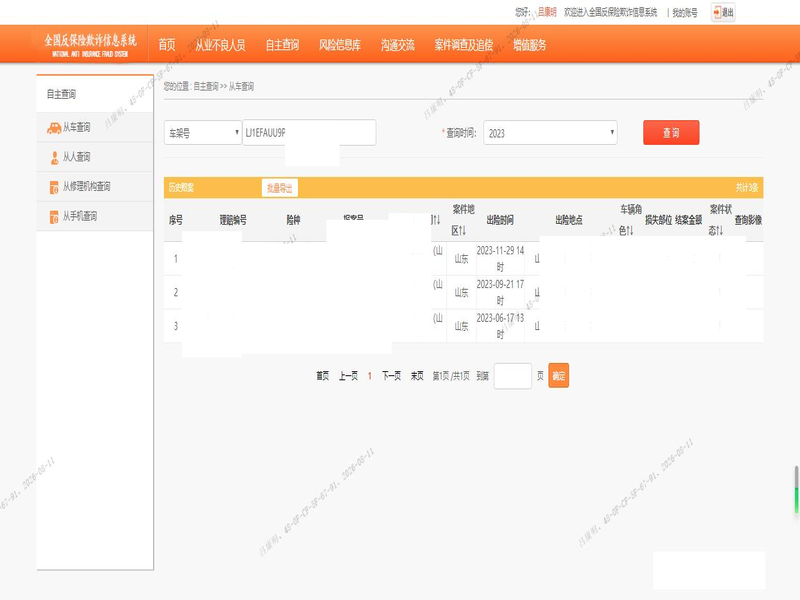The image size is (800, 600).
Task: Select 从修理机构查询 in the sidebar
Action: [x=95, y=187]
